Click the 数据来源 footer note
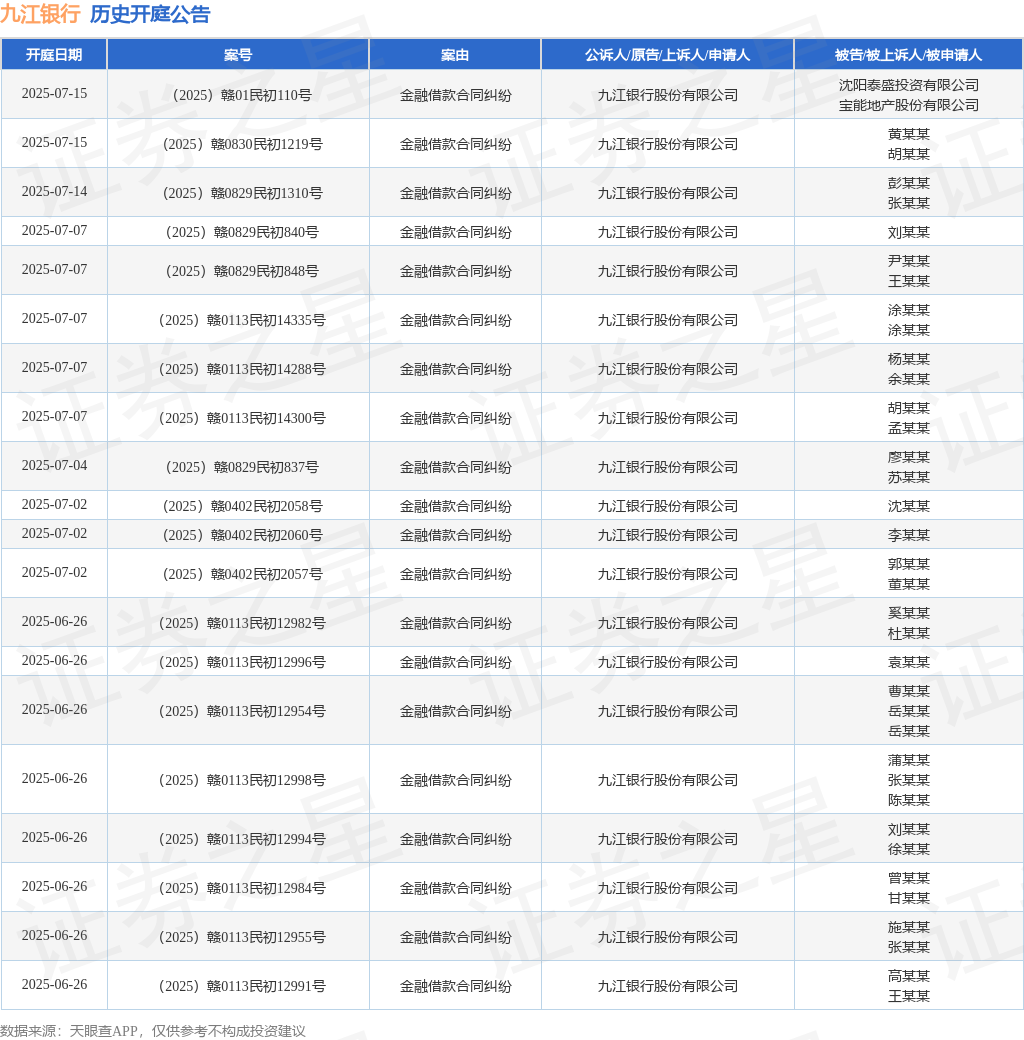Screen dimensions: 1024x1040 (x=153, y=1031)
